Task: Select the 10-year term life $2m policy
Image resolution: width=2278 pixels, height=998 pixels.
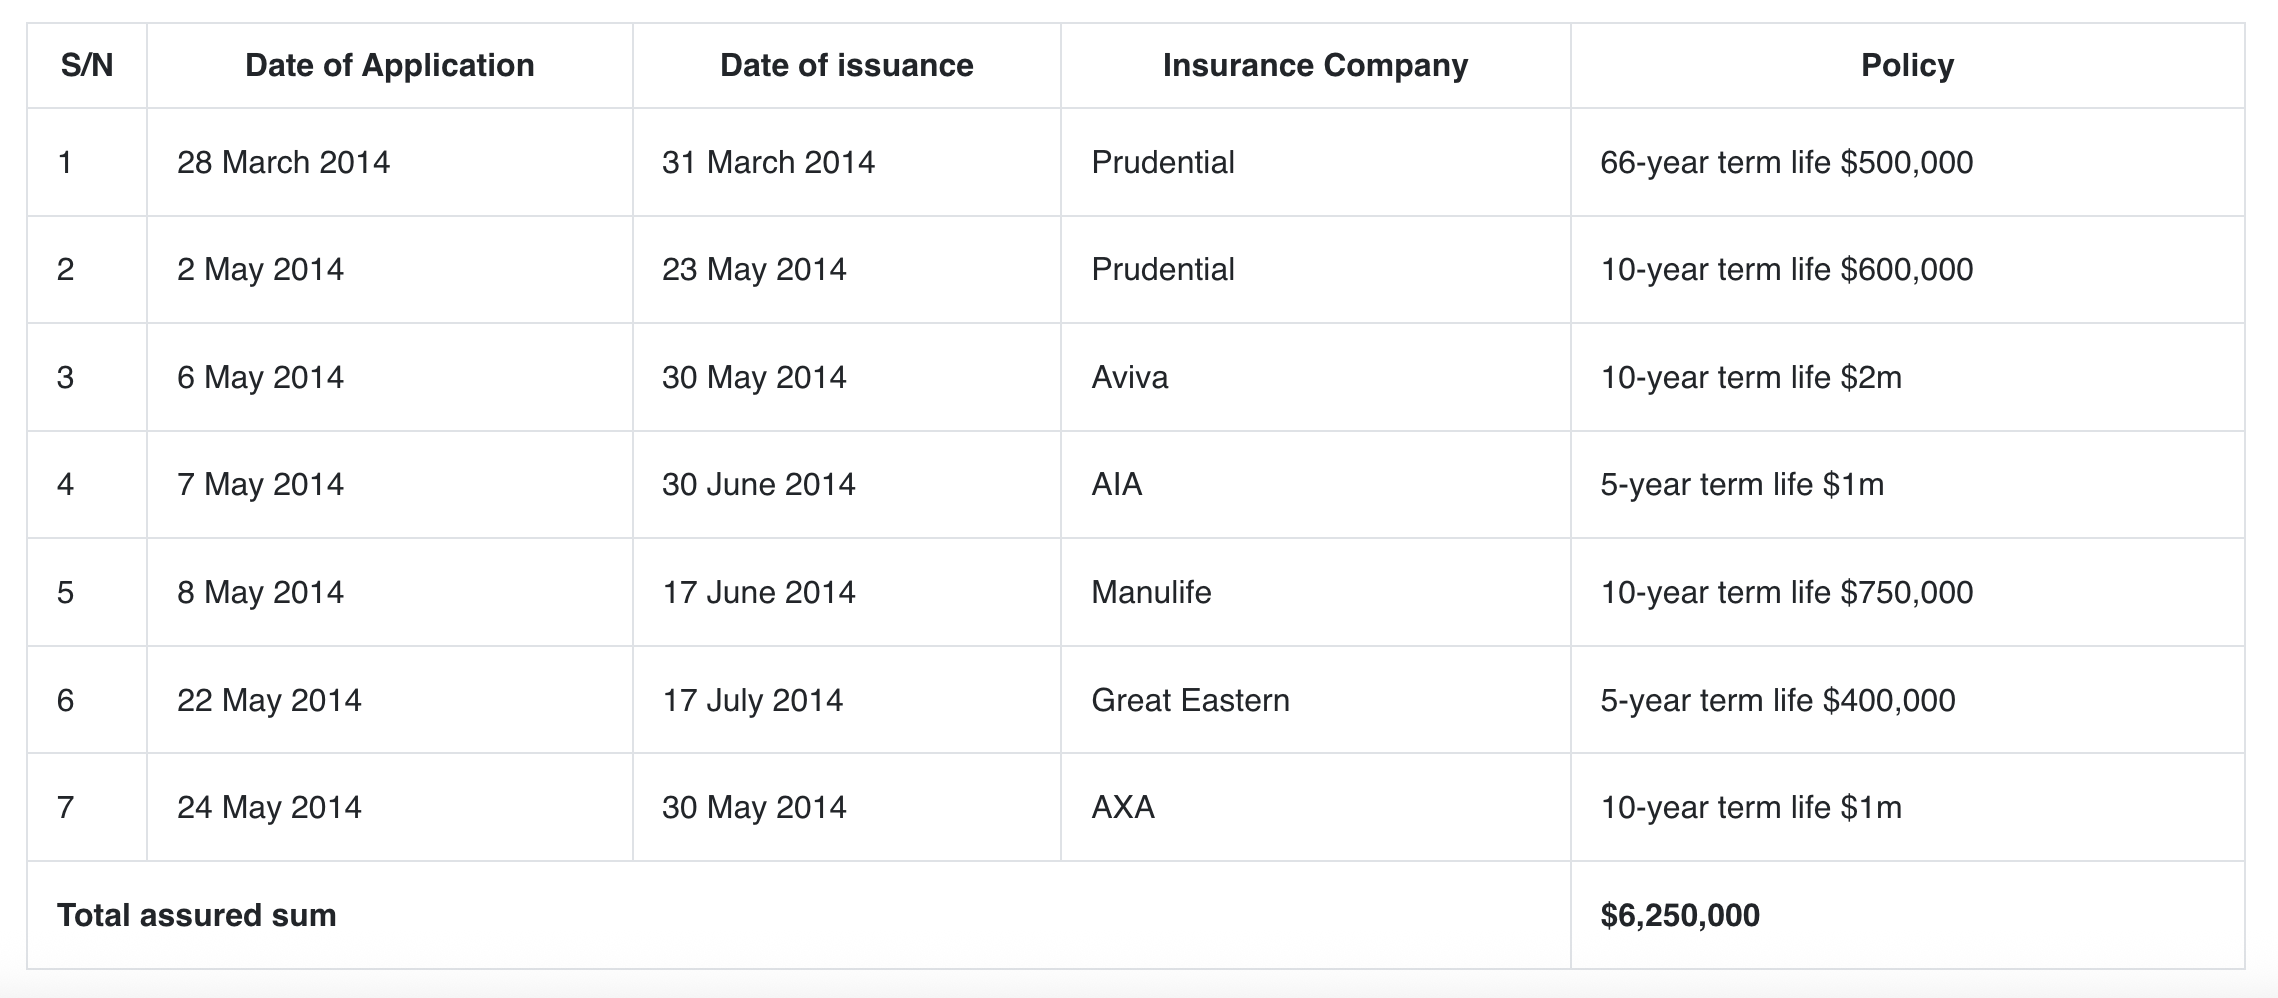Action: point(1751,377)
